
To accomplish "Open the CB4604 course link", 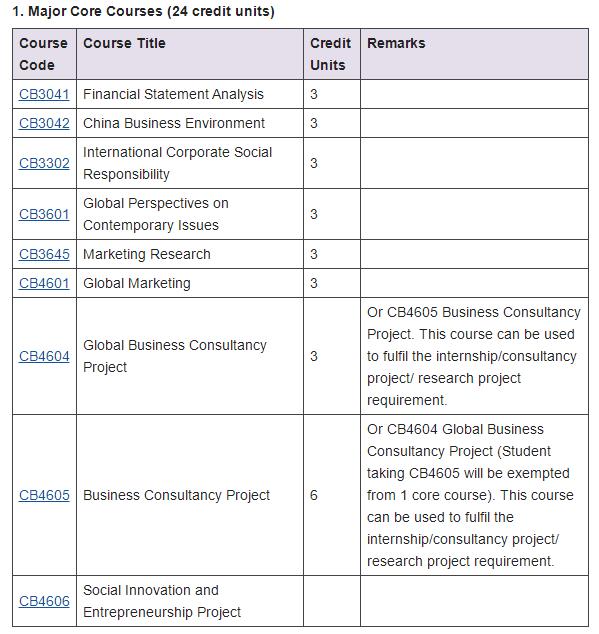I will (x=44, y=357).
